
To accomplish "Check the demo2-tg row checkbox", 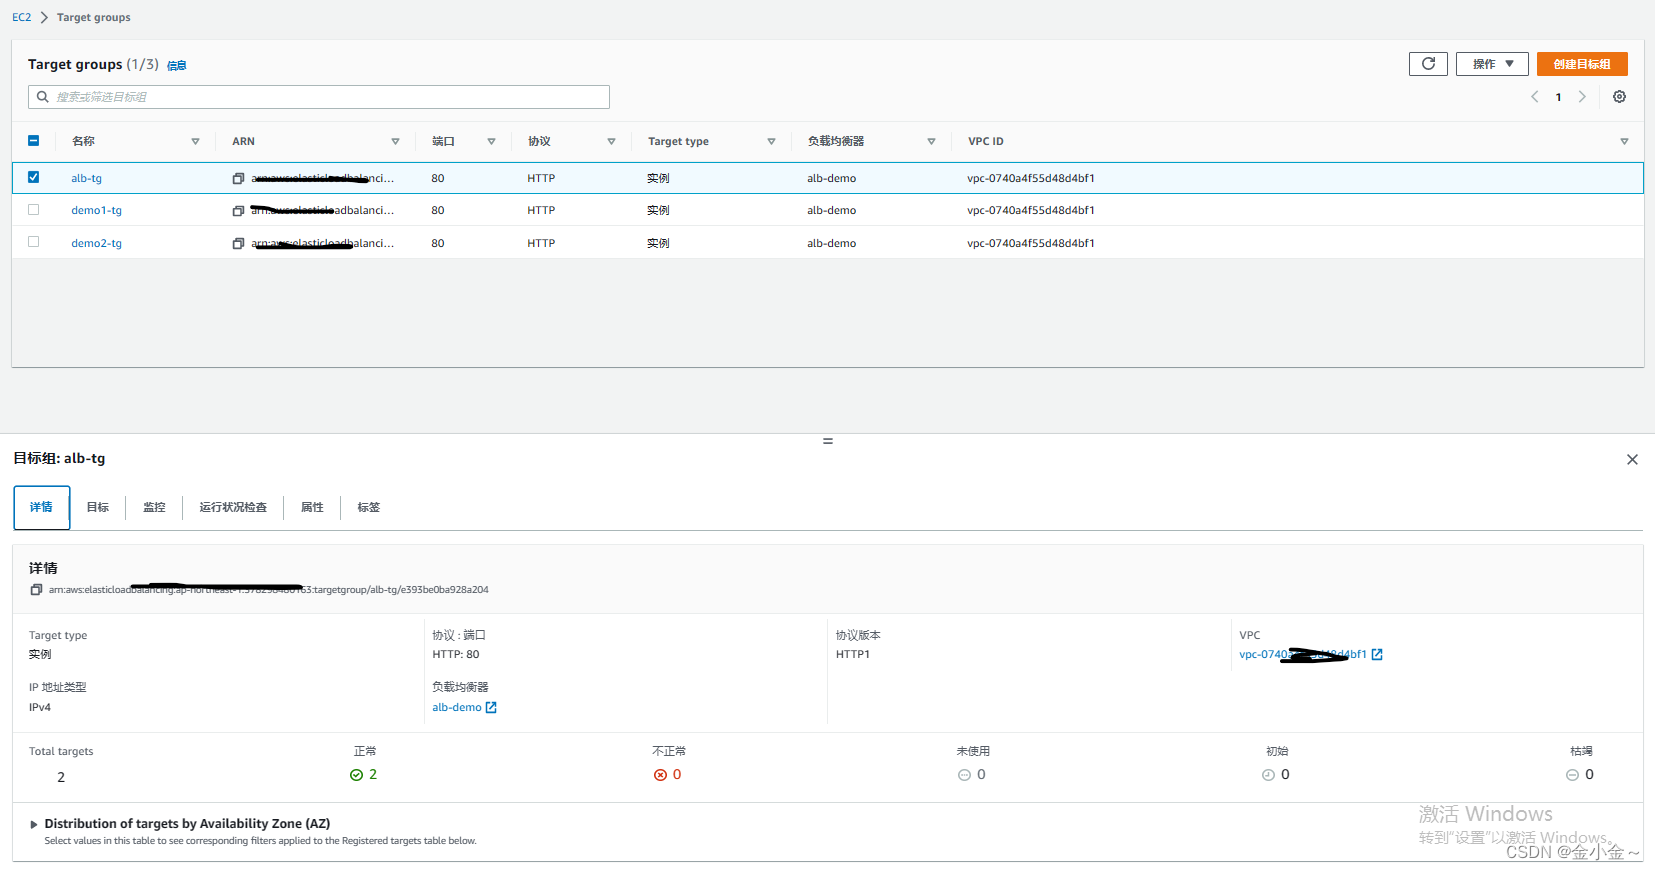I will (33, 242).
